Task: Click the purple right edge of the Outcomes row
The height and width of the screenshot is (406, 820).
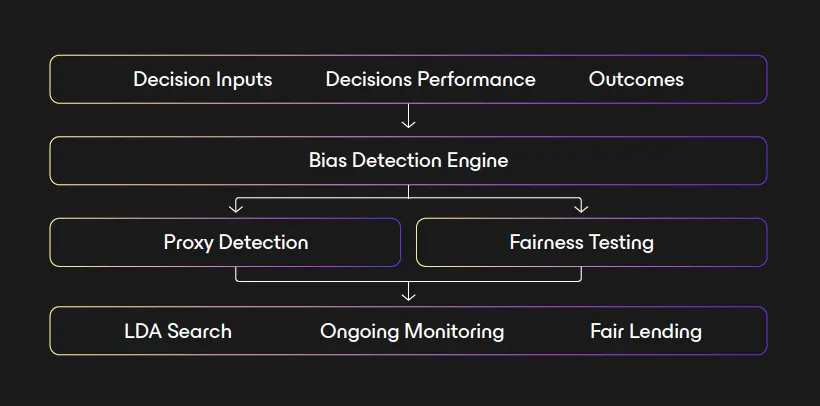Action: (767, 79)
